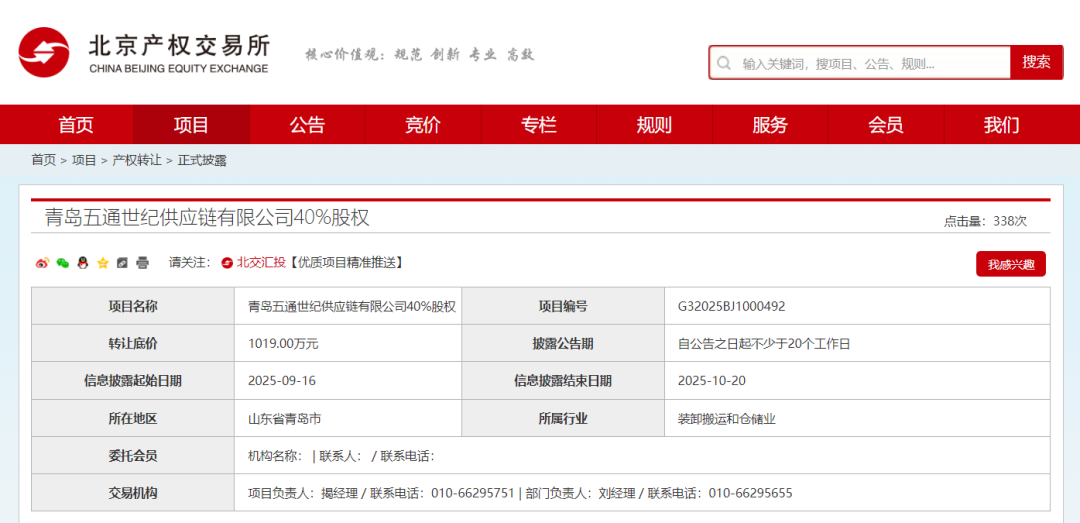Open the 公告 navigation menu
This screenshot has width=1080, height=523.
[x=307, y=125]
